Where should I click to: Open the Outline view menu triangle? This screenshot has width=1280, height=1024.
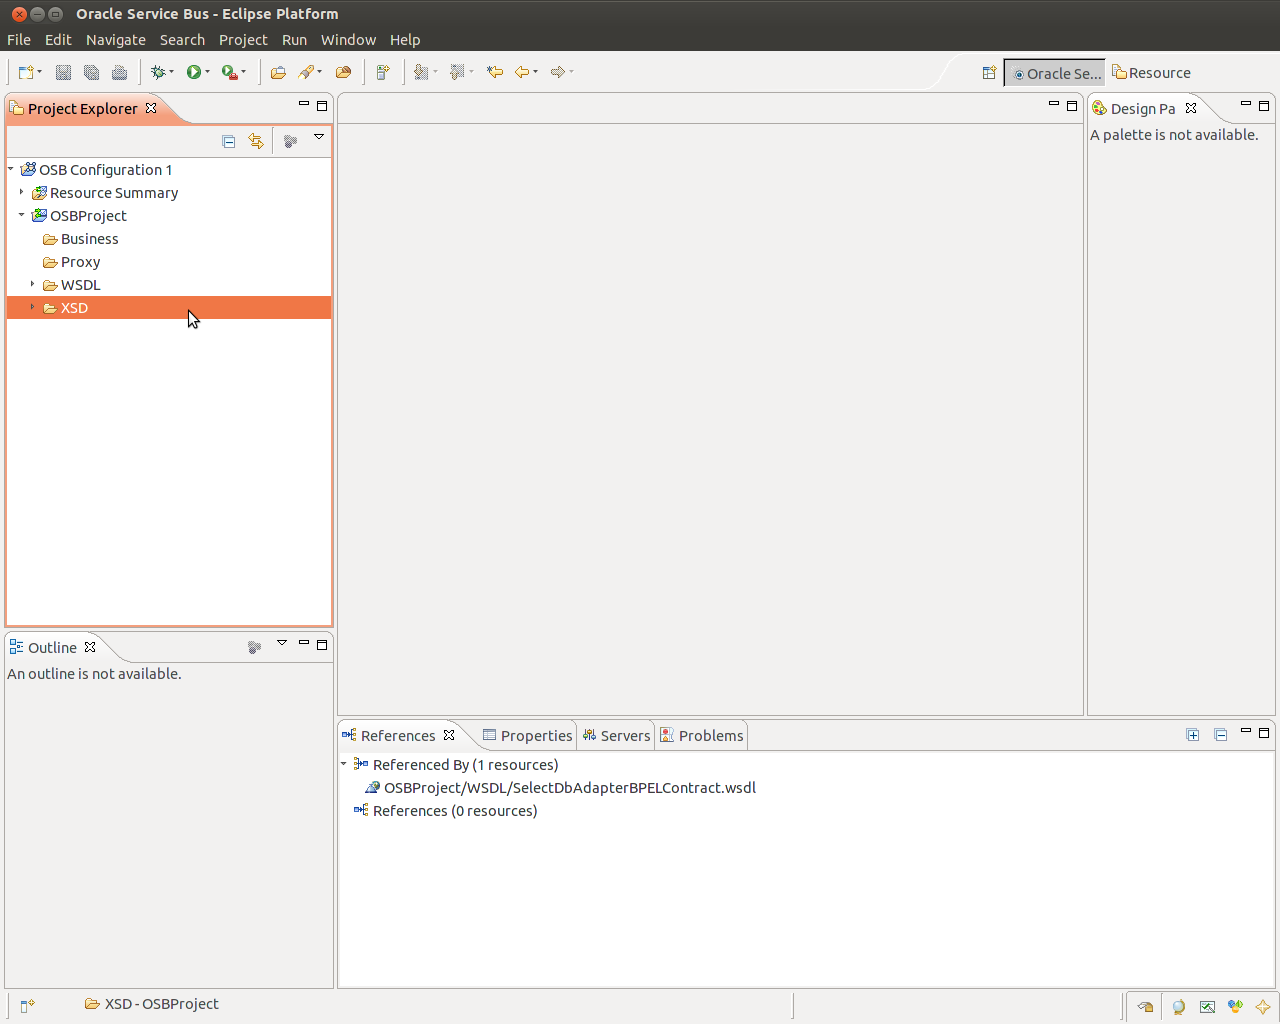[282, 643]
